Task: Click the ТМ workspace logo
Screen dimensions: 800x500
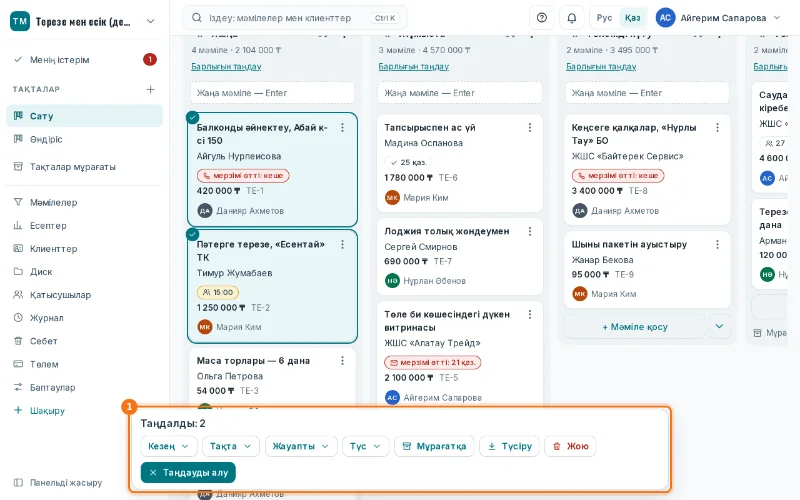Action: point(20,21)
